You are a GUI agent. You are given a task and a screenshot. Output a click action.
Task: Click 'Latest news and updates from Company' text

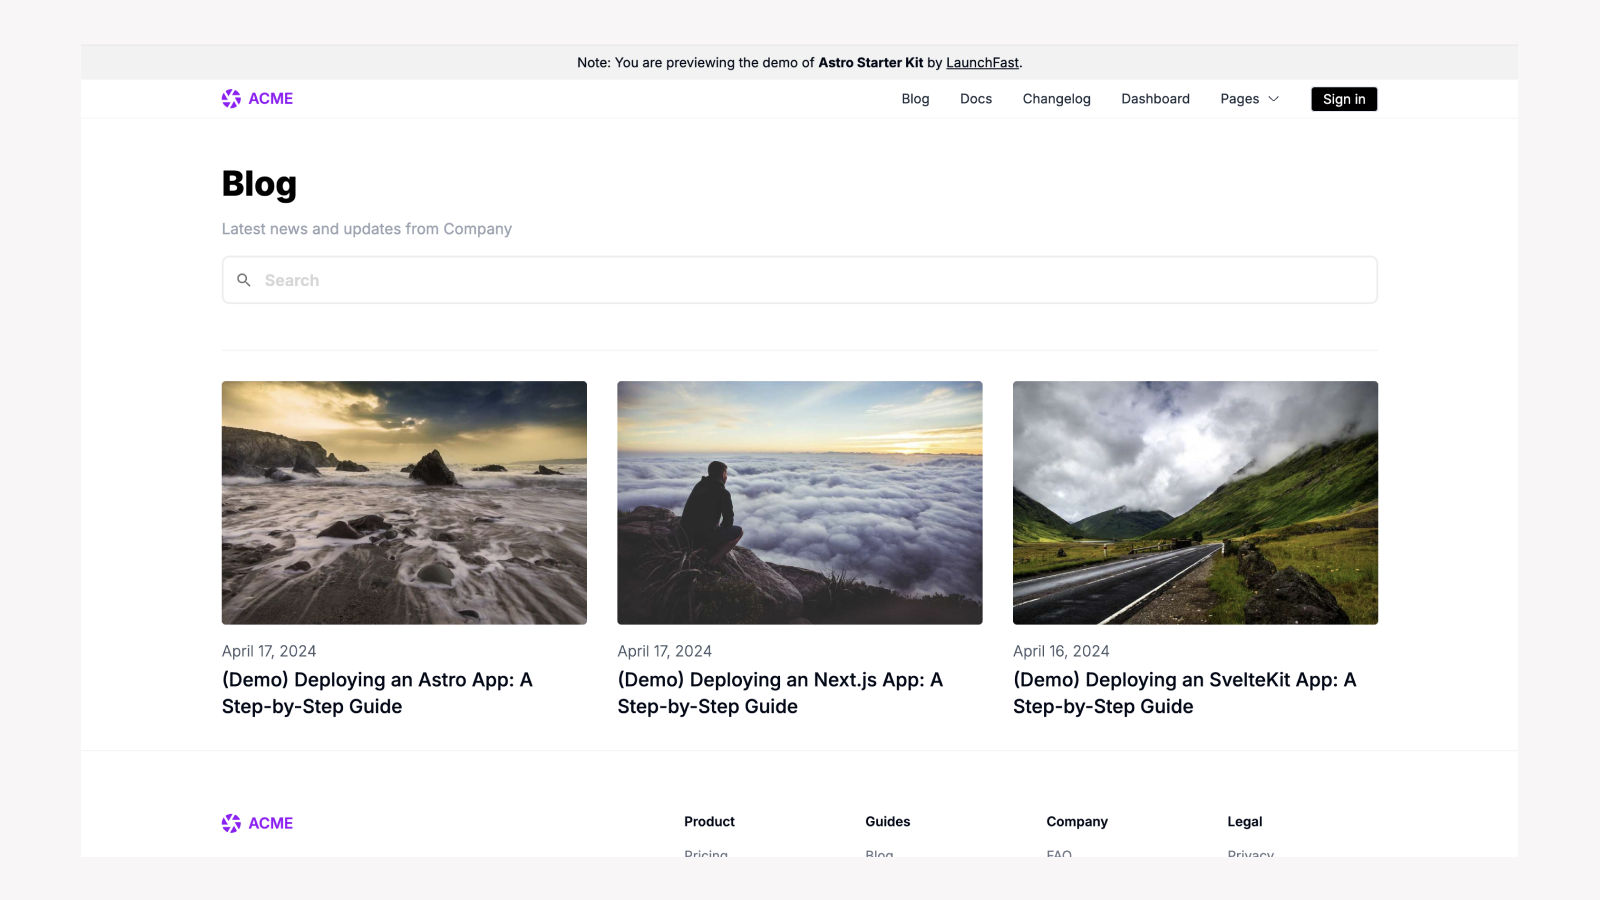(x=367, y=229)
